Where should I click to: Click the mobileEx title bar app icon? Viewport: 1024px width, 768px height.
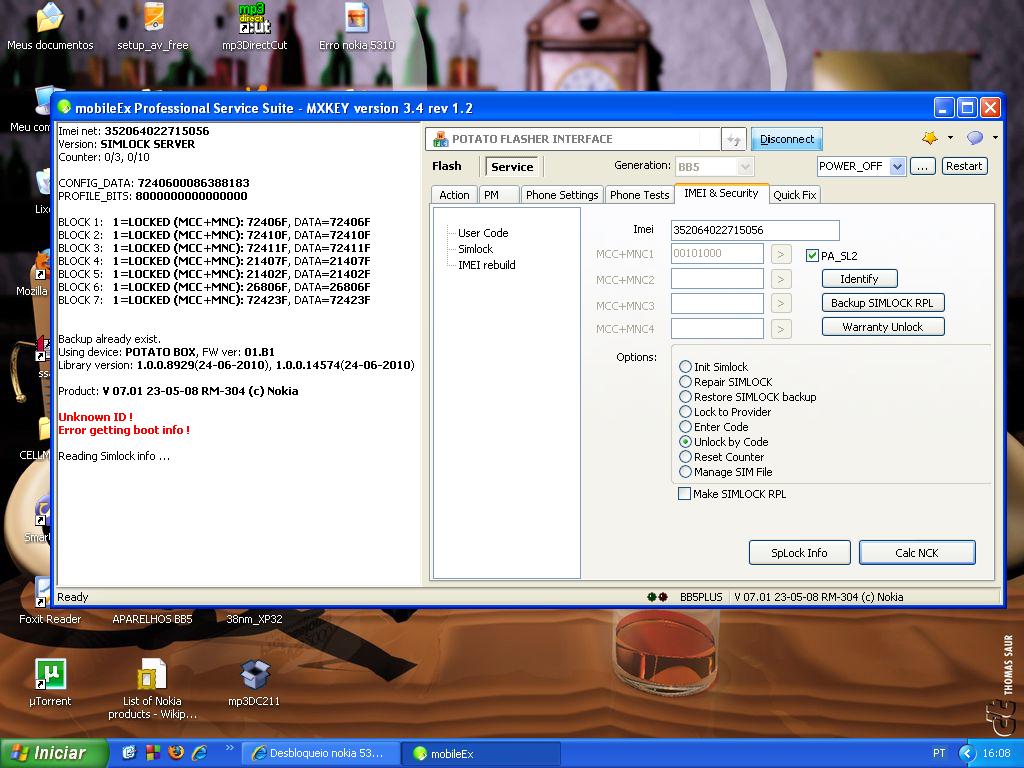click(64, 107)
